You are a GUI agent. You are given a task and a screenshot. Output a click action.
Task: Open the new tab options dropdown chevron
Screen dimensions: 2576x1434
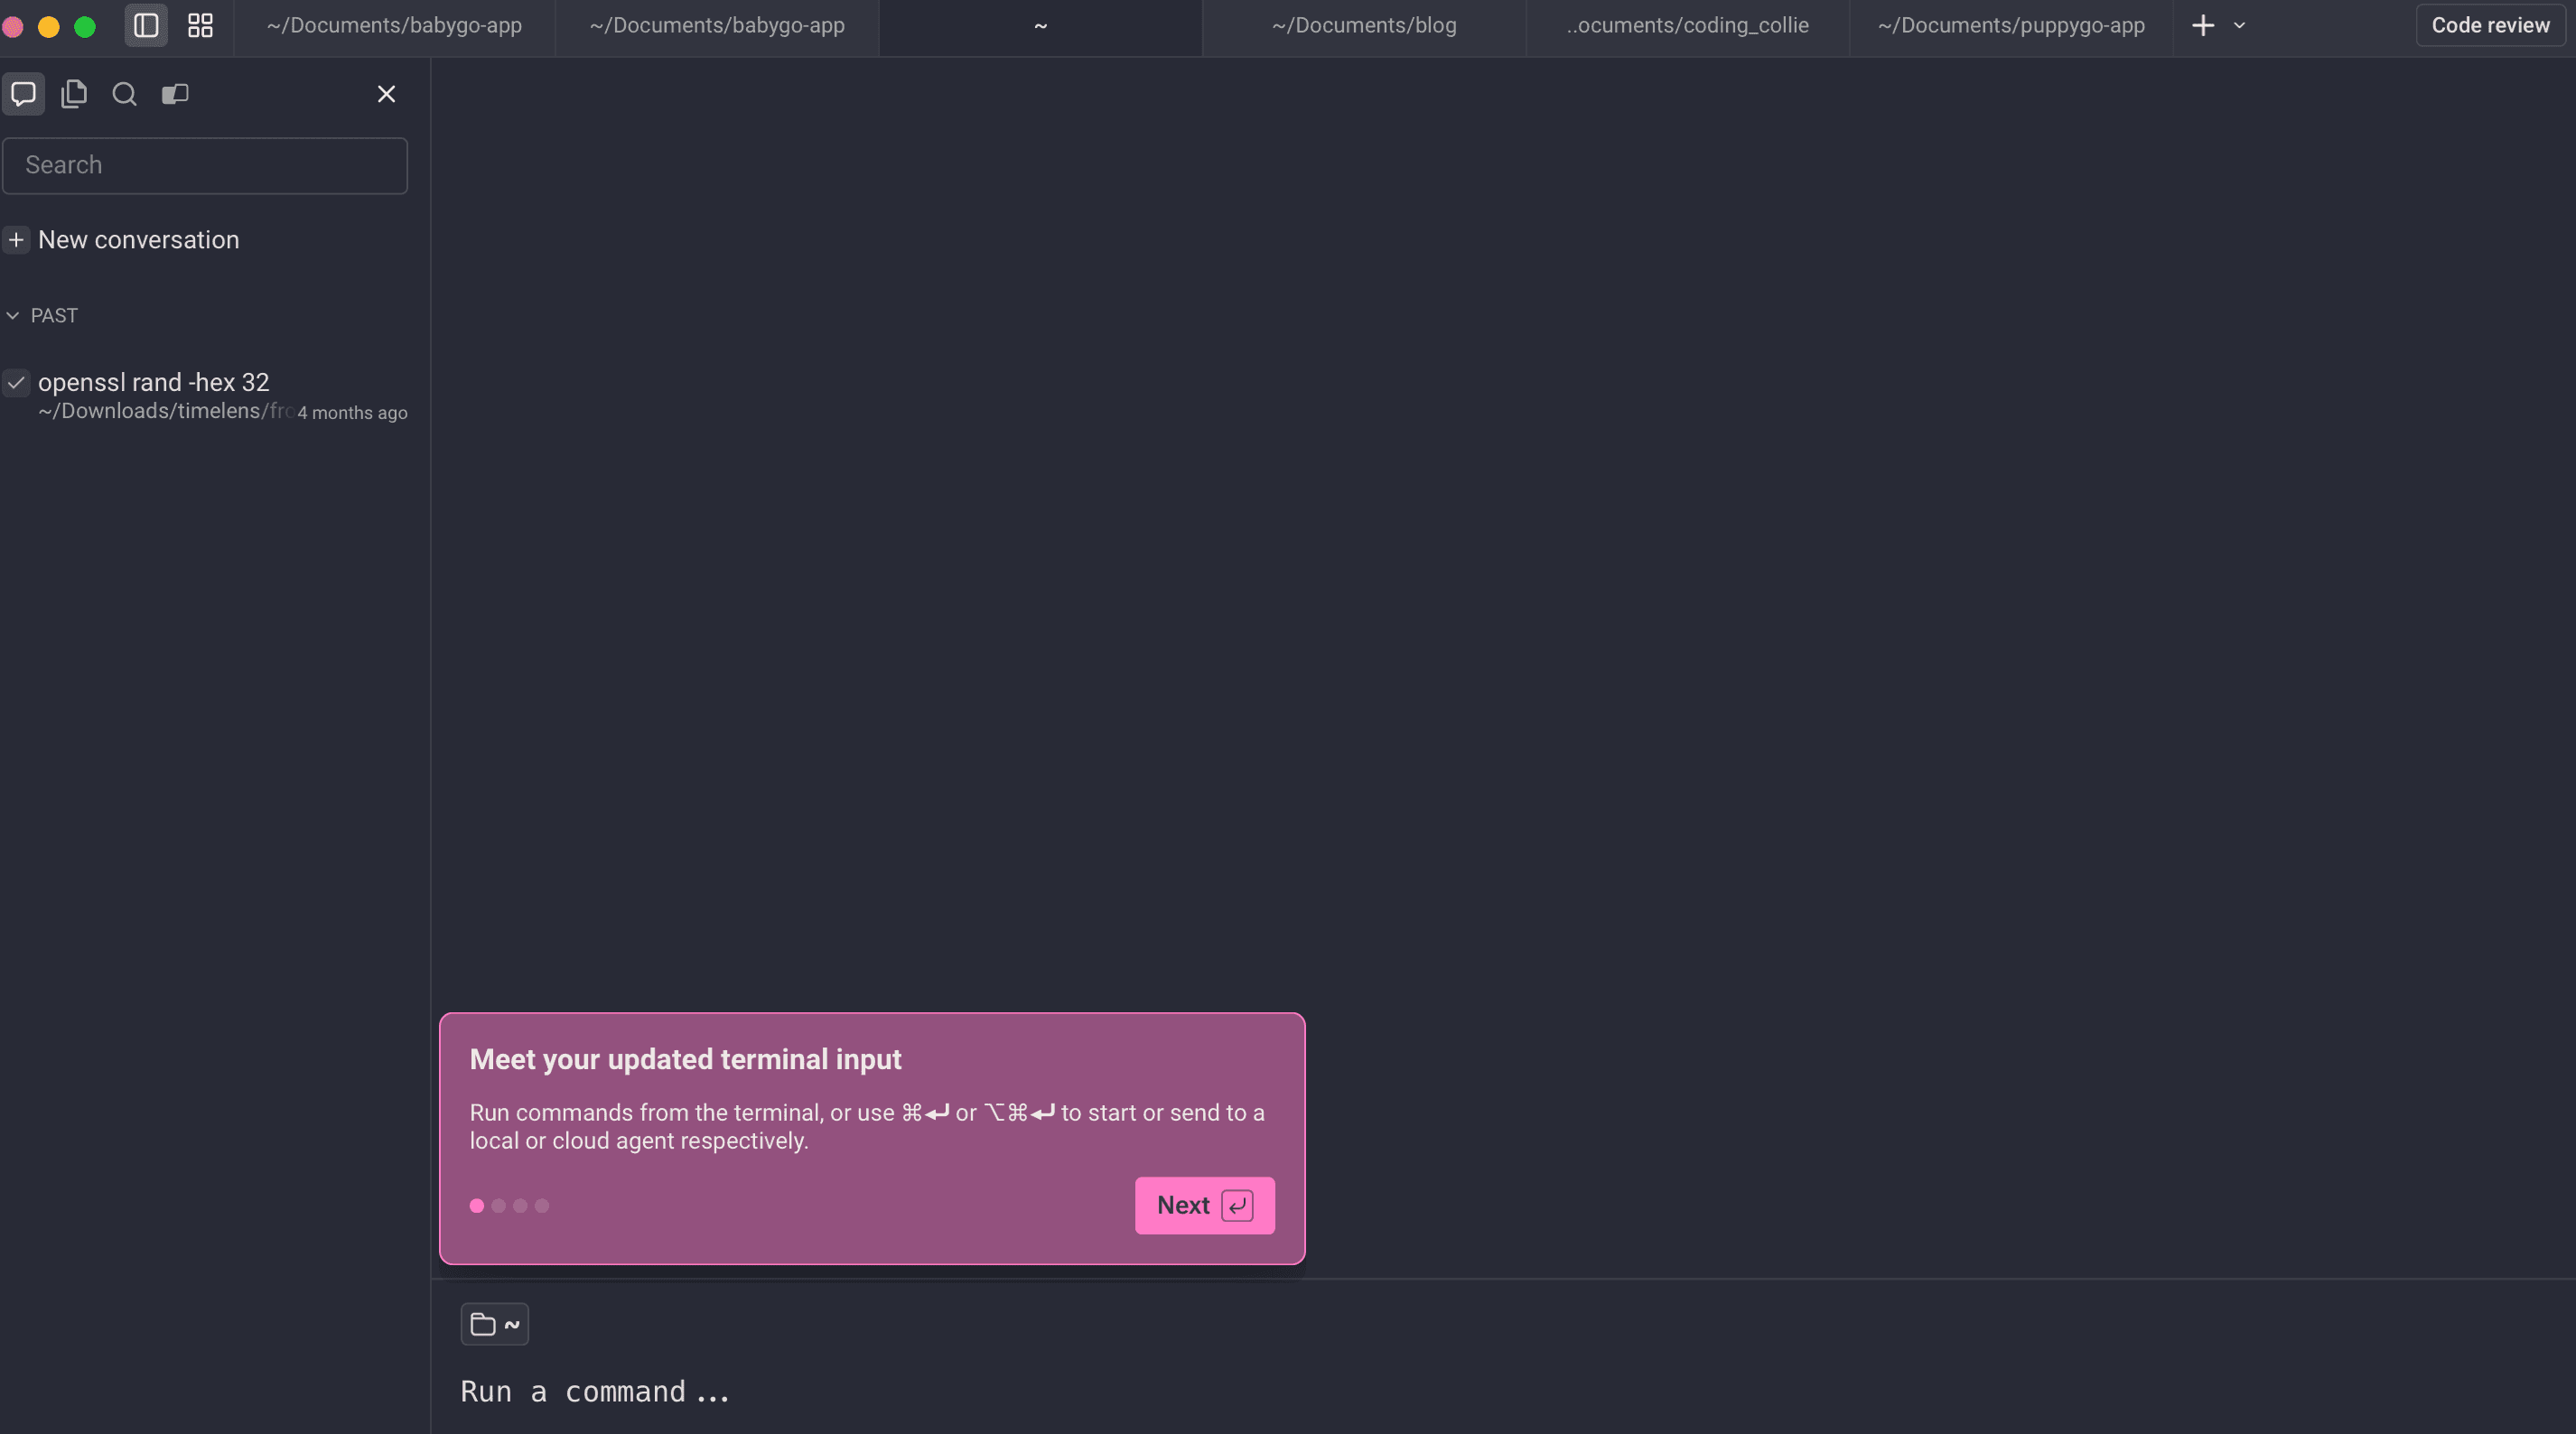point(2239,25)
